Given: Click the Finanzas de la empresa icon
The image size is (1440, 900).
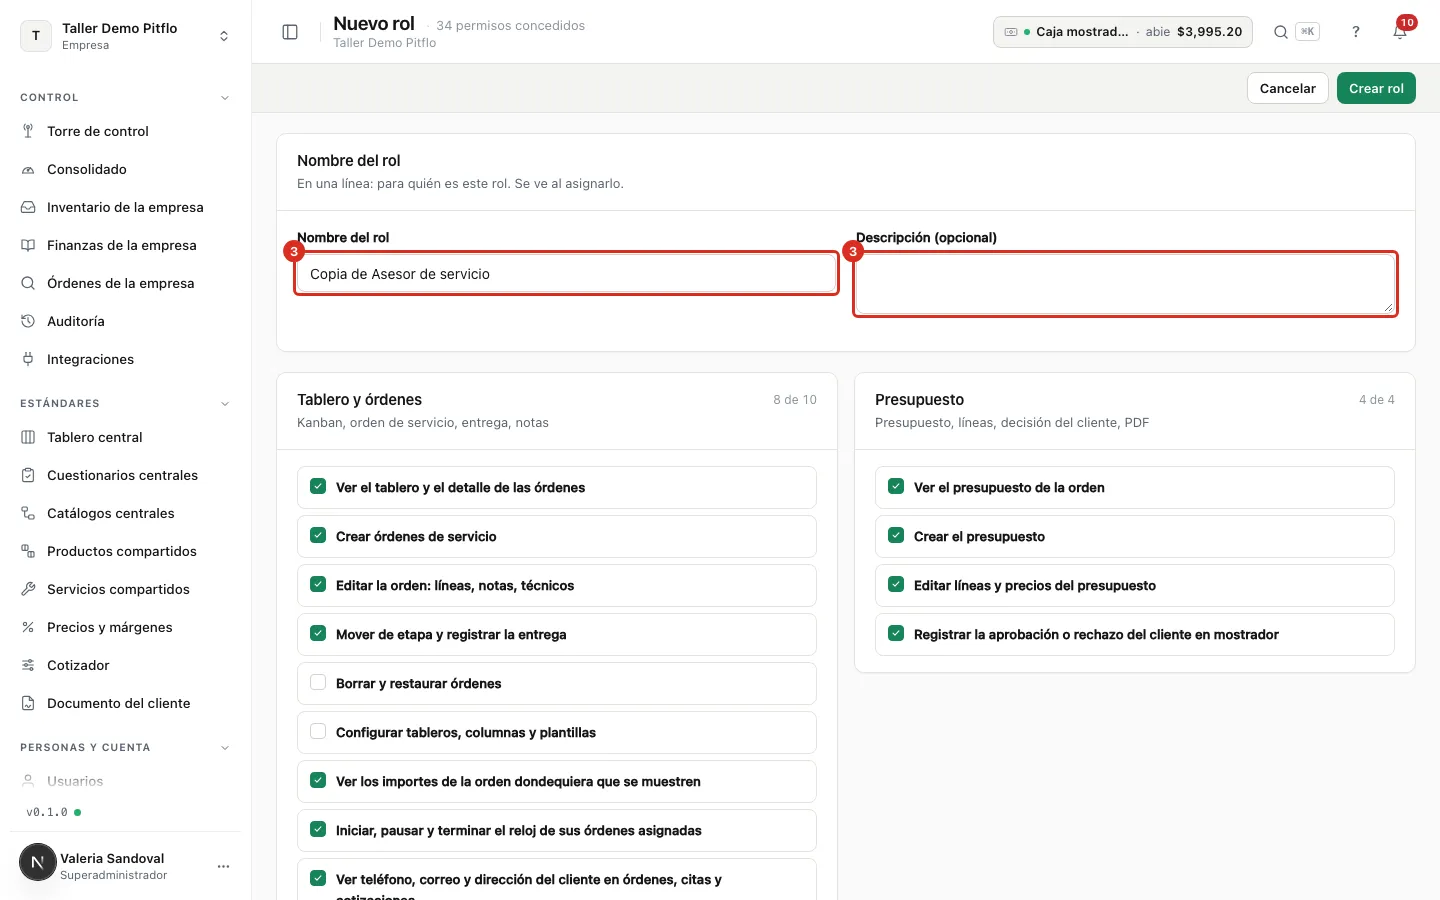Looking at the screenshot, I should pyautogui.click(x=28, y=245).
